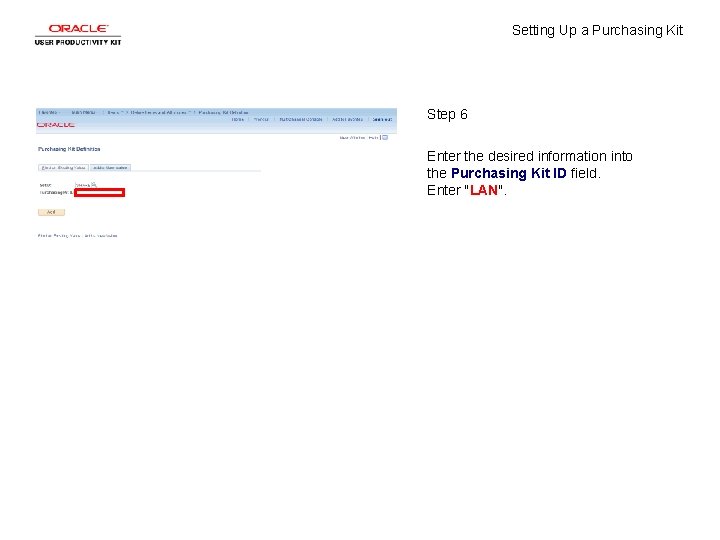The image size is (720, 540).
Task: Click the Add button
Action: (51, 212)
